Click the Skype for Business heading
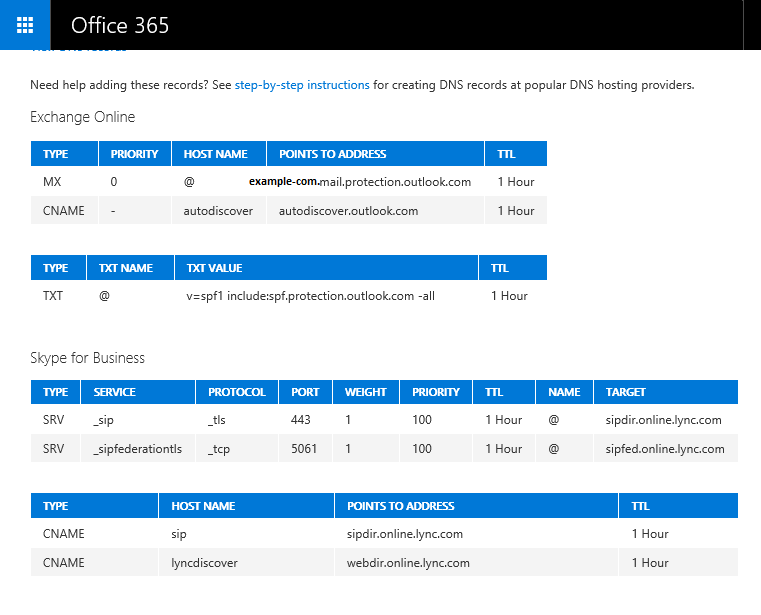The height and width of the screenshot is (615, 761). coord(87,358)
